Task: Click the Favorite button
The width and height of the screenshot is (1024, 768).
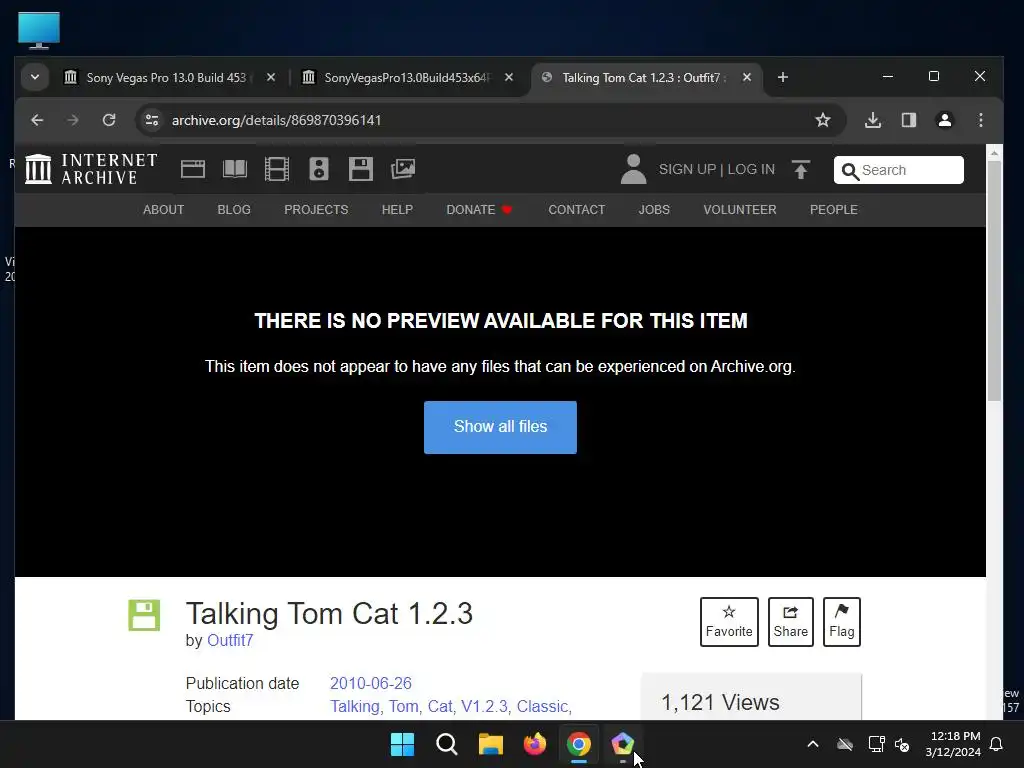Action: (x=729, y=622)
